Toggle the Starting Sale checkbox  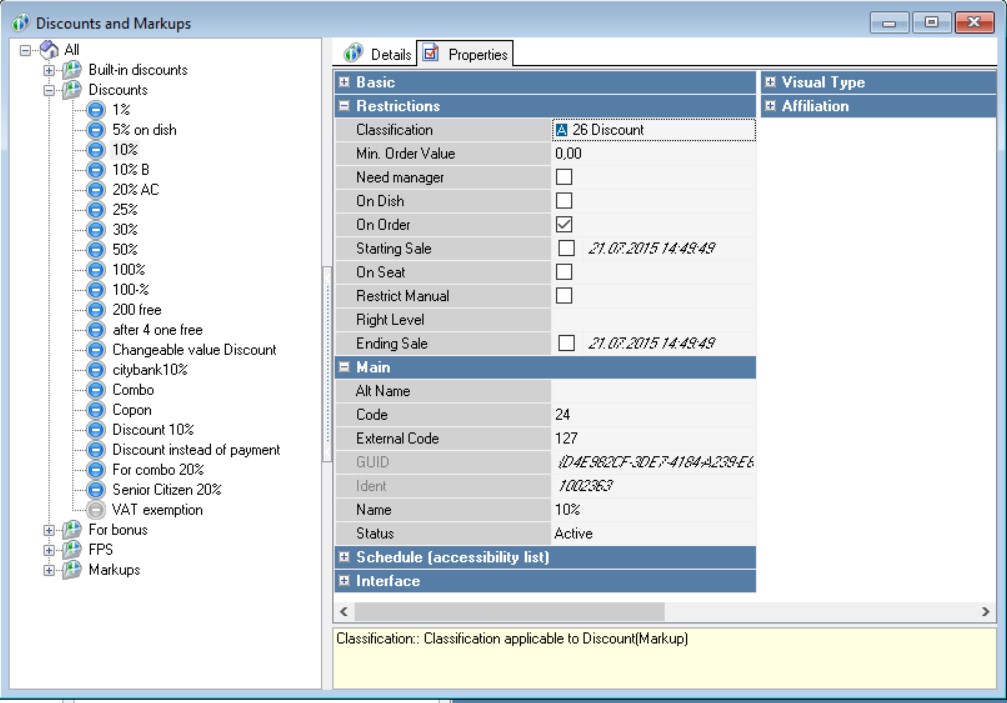click(x=566, y=248)
